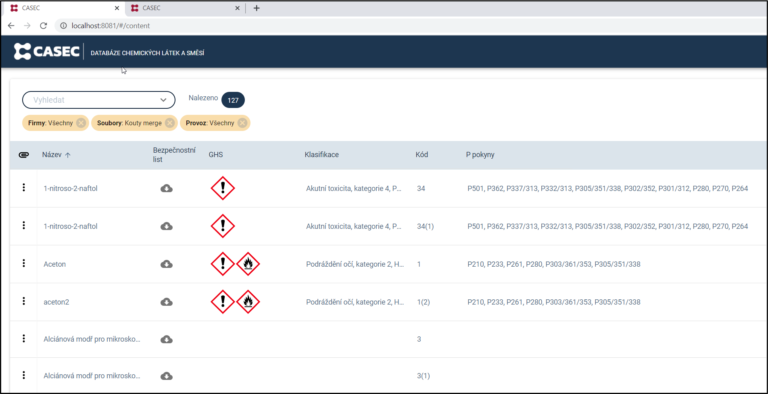Download safety sheet for Alciánová modř code 3

coord(167,339)
